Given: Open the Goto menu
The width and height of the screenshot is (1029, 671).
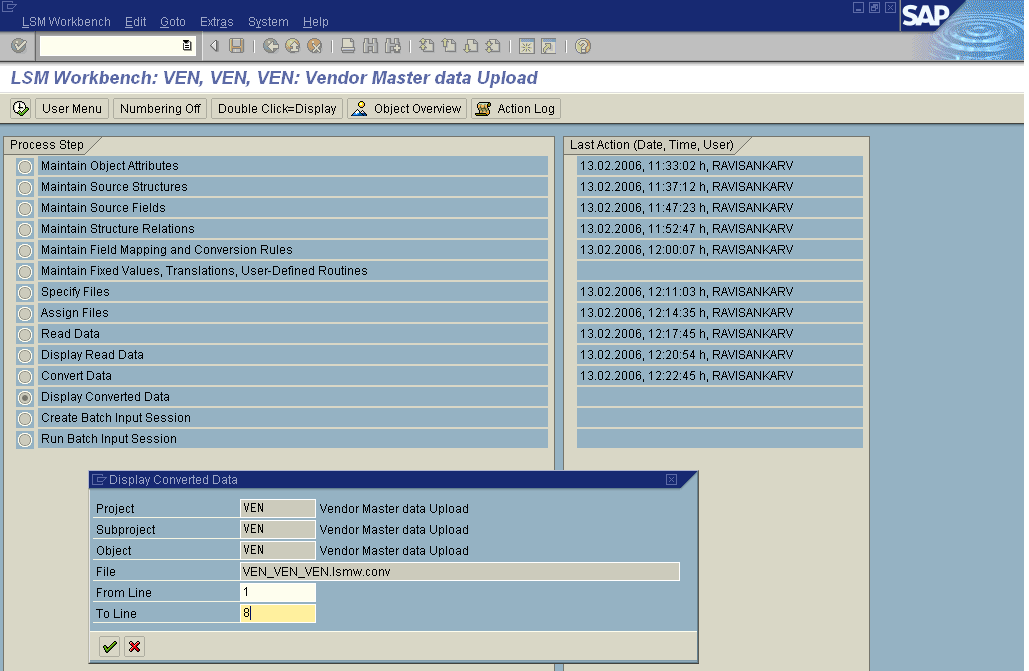Looking at the screenshot, I should click(x=173, y=22).
